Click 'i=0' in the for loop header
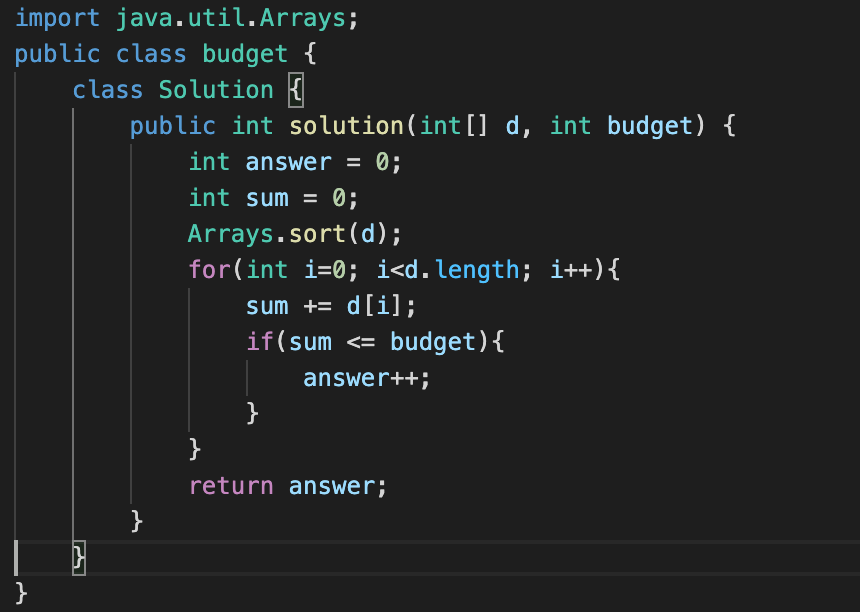The height and width of the screenshot is (612, 860). click(325, 270)
